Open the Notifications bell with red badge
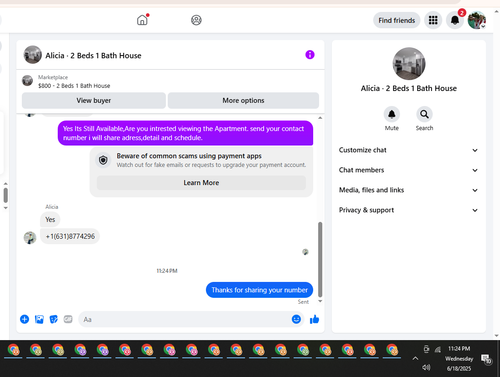Image resolution: width=500 pixels, height=377 pixels. pyautogui.click(x=455, y=20)
